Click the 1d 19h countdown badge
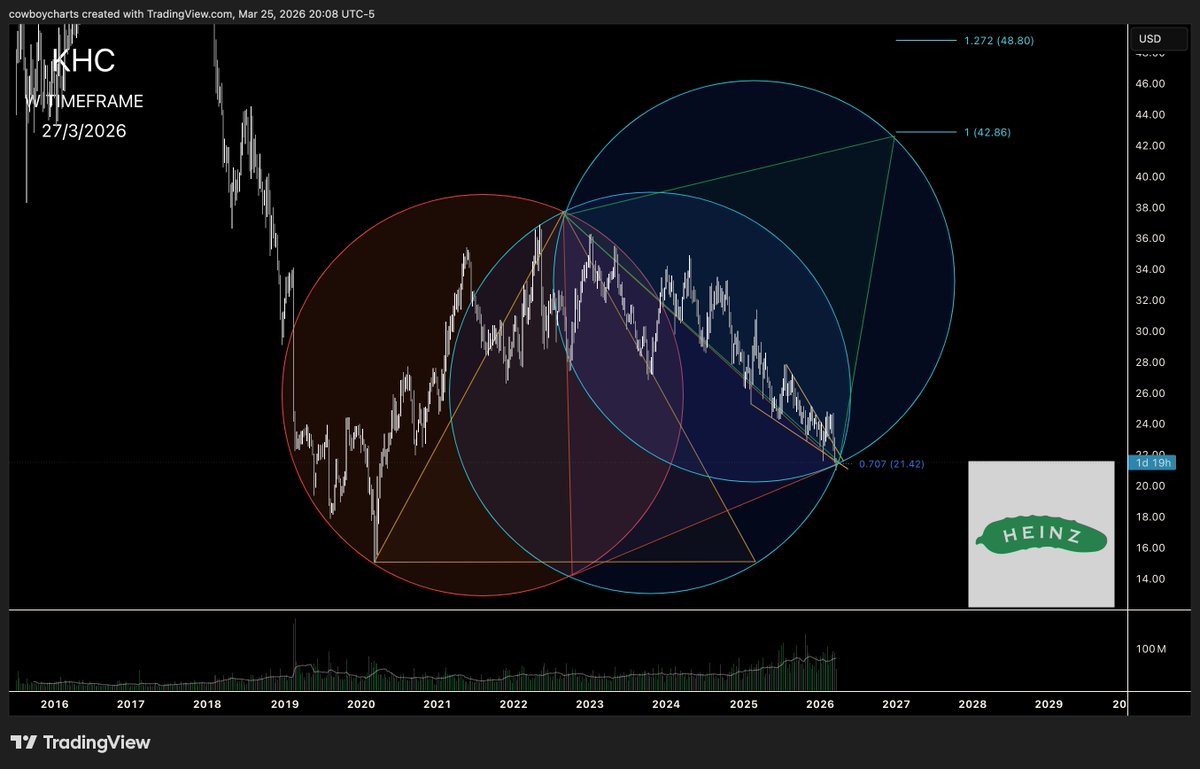The height and width of the screenshot is (769, 1200). (1152, 463)
